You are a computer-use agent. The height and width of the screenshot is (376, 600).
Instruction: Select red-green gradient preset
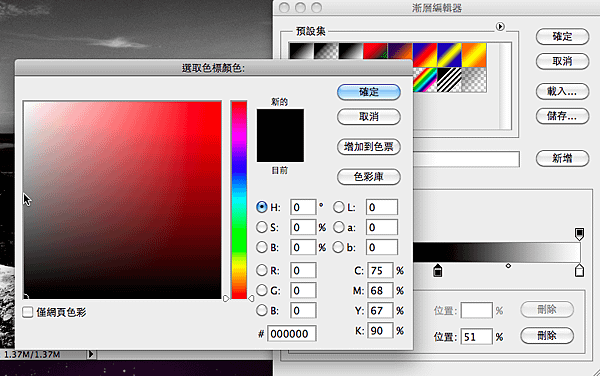375,51
